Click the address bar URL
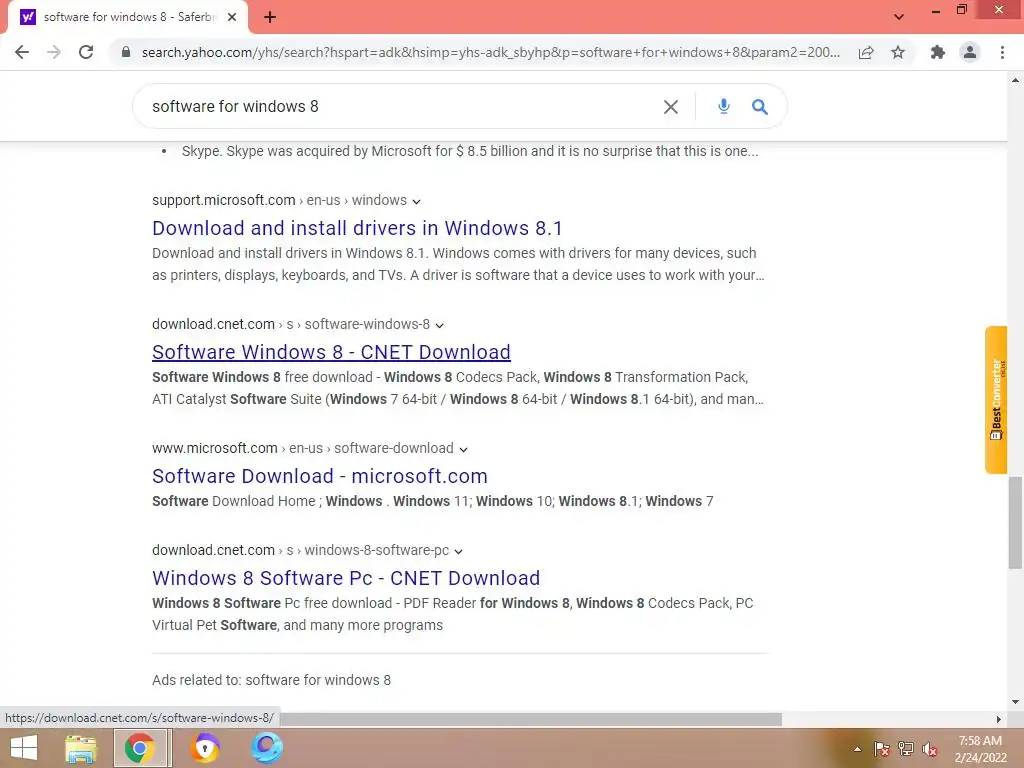This screenshot has height=768, width=1024. click(490, 52)
